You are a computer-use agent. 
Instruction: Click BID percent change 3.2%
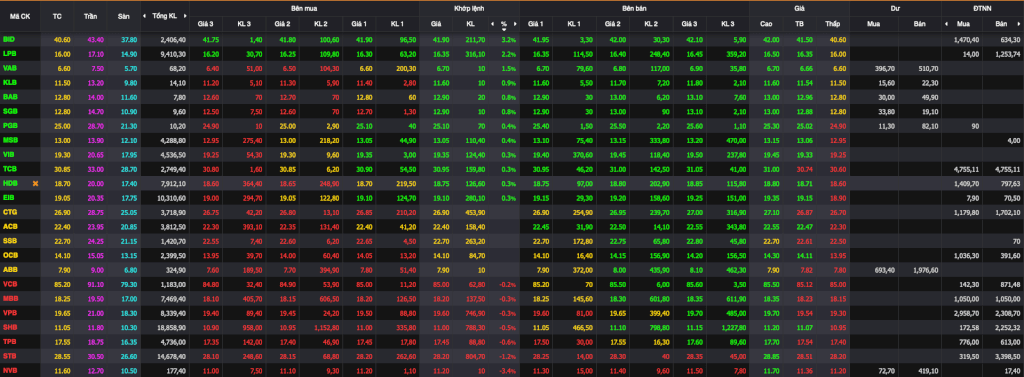[x=509, y=39]
